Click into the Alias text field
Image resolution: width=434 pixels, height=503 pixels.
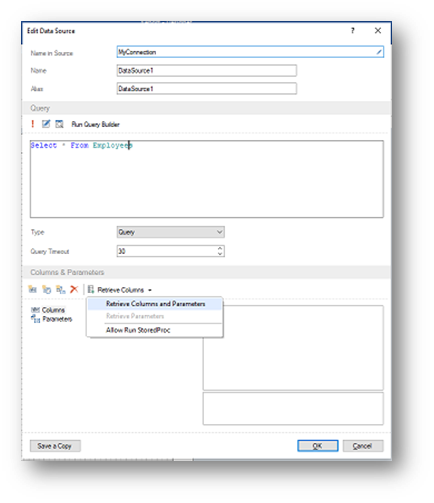(x=207, y=89)
